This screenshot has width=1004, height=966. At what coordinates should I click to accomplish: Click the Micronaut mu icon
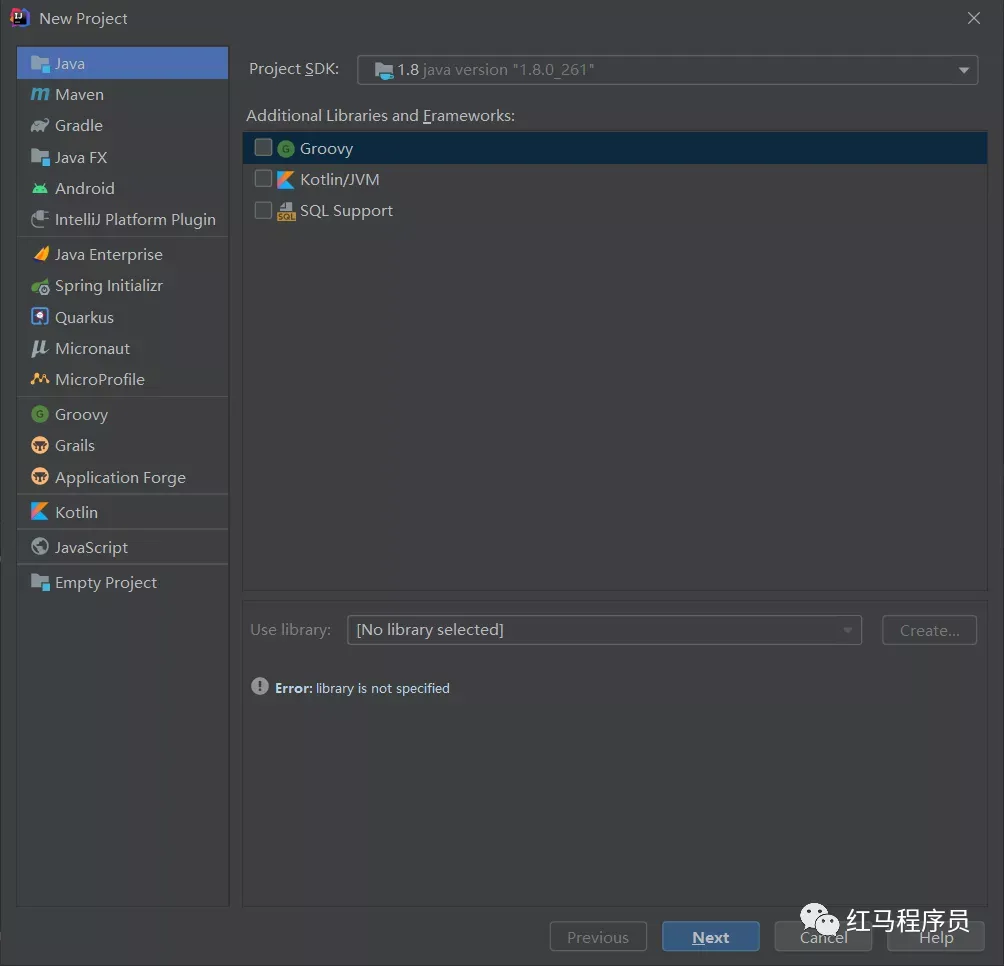40,348
